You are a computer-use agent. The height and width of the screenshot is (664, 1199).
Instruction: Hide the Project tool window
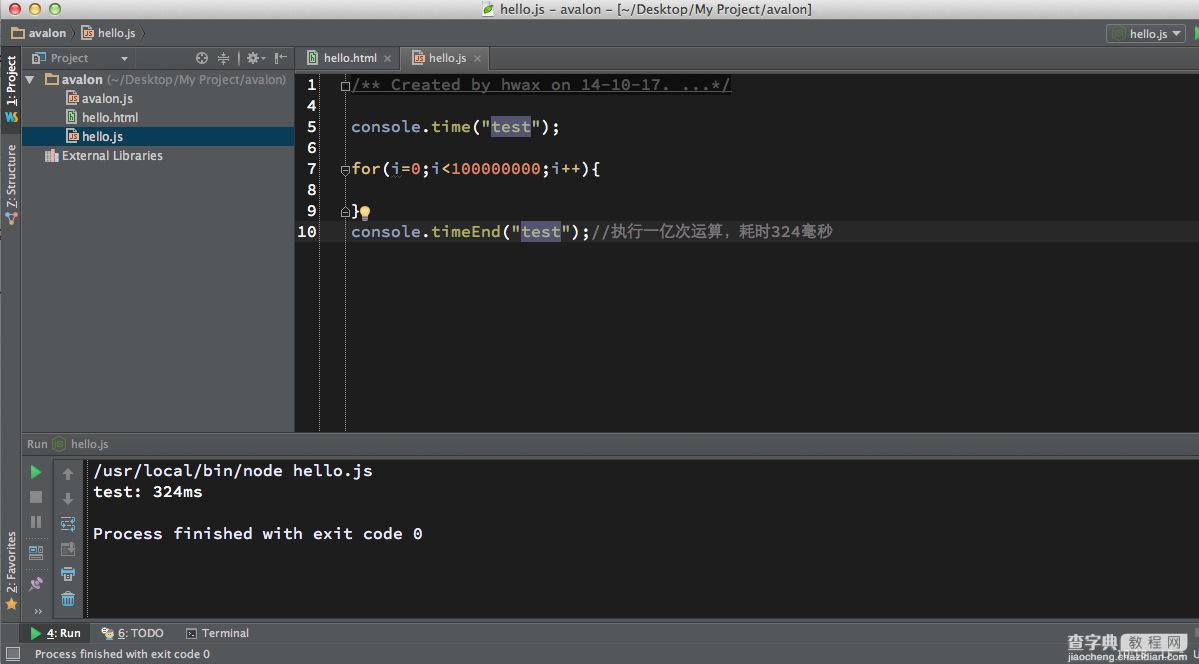[x=281, y=58]
